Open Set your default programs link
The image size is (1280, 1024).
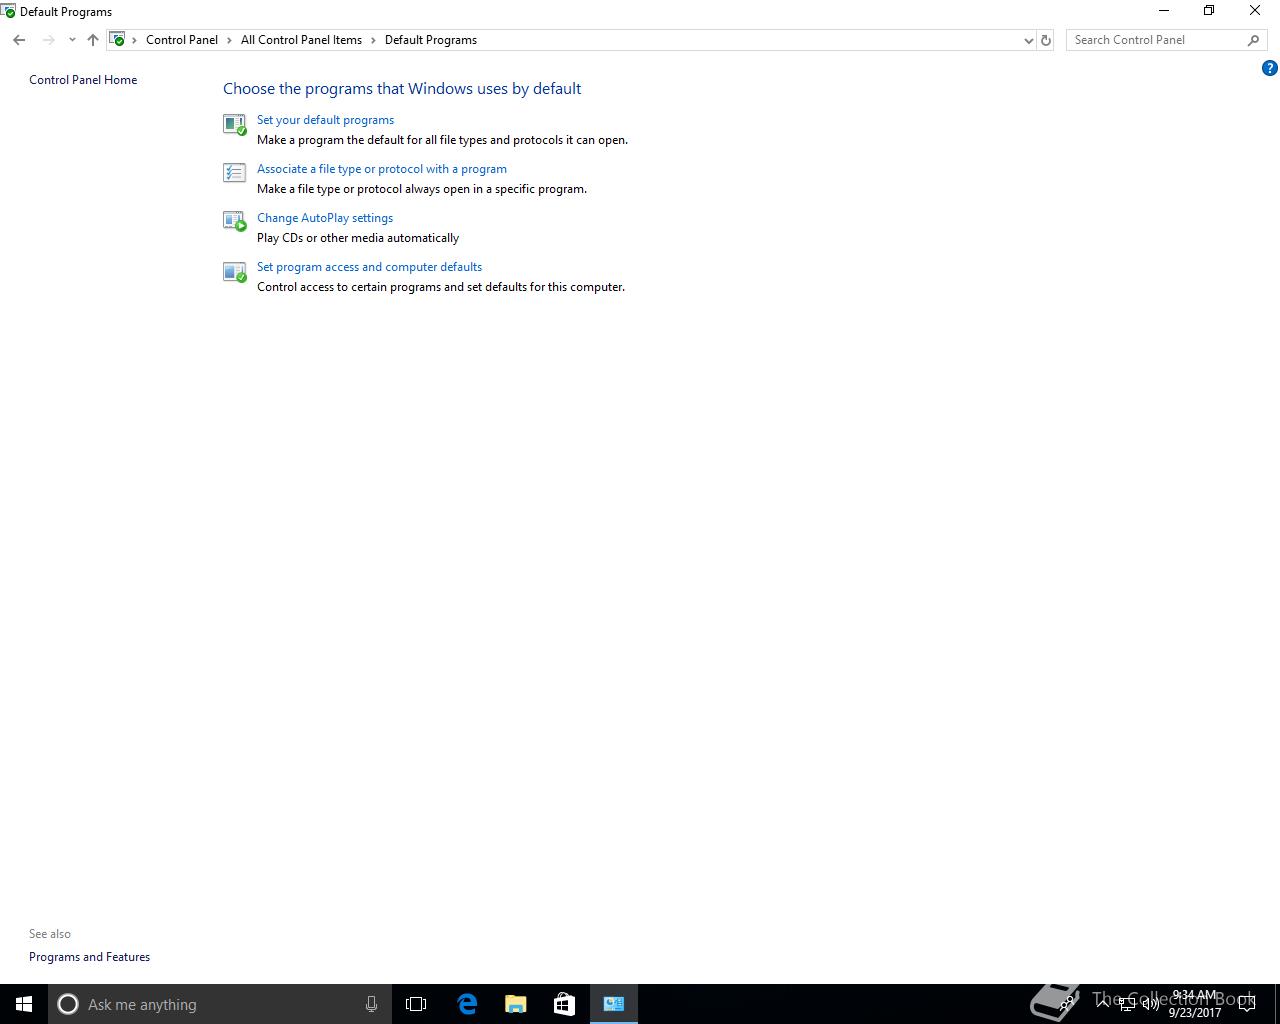tap(325, 120)
